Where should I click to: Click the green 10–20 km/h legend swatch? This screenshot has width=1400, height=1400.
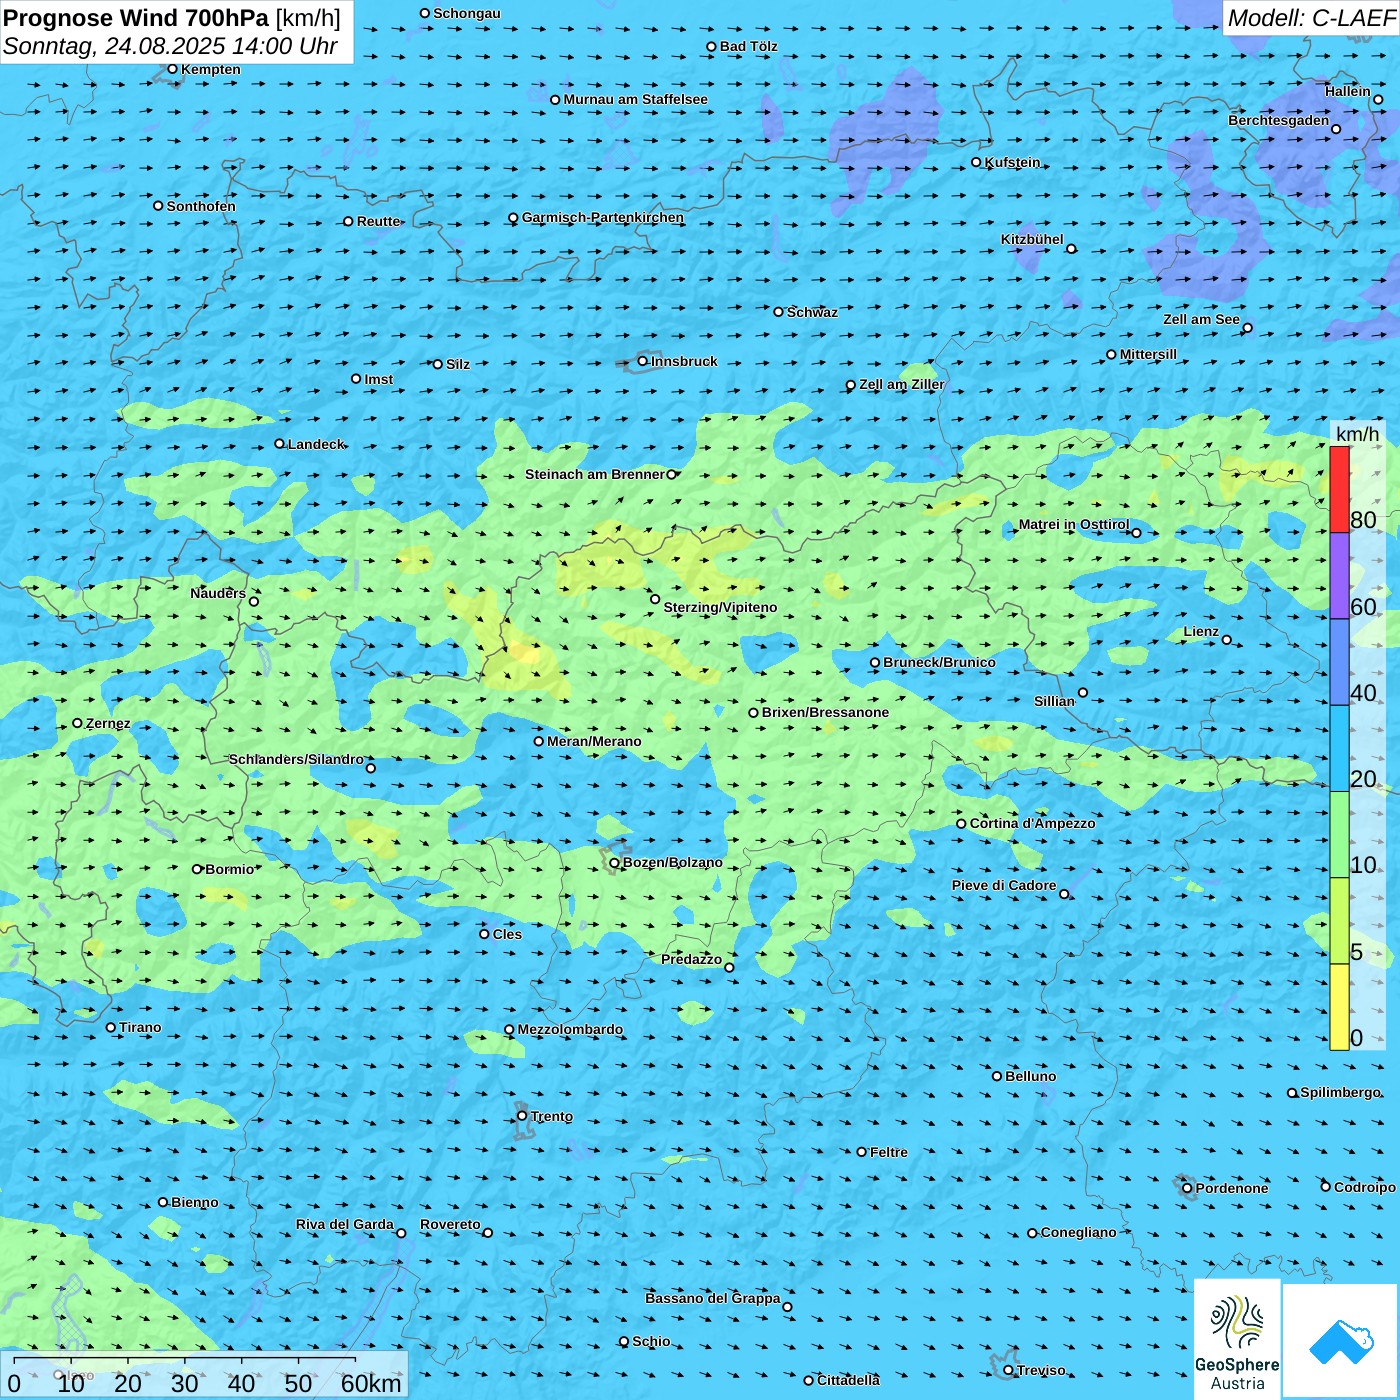point(1339,835)
